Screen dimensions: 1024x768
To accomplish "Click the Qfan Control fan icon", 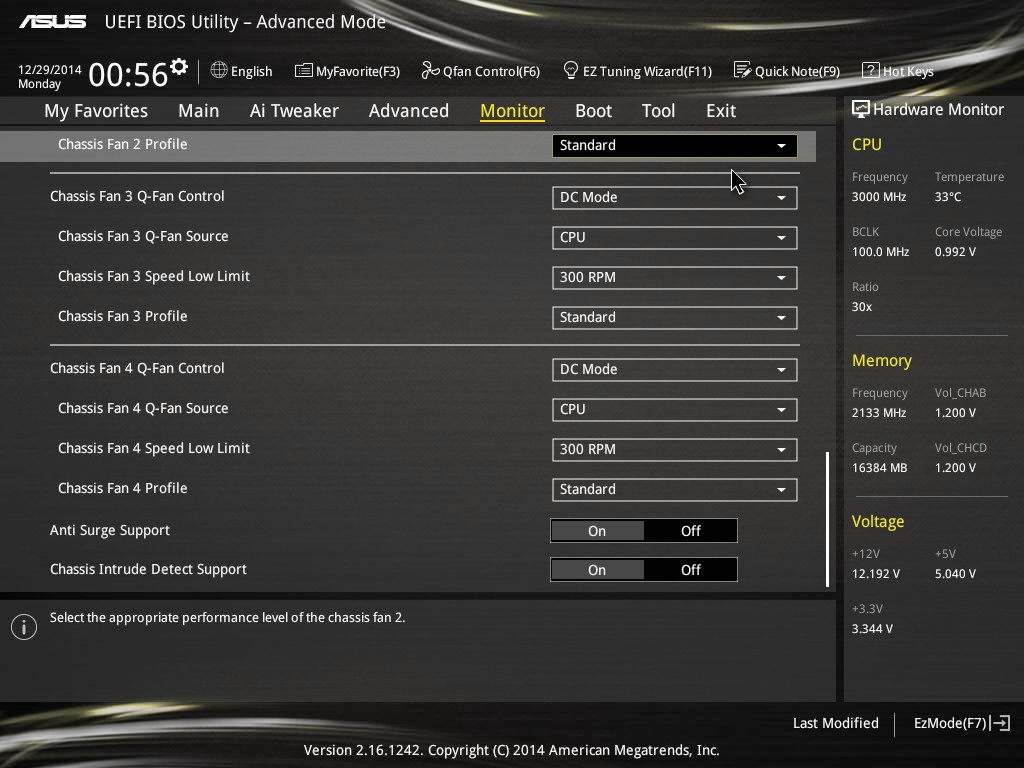I will [430, 71].
